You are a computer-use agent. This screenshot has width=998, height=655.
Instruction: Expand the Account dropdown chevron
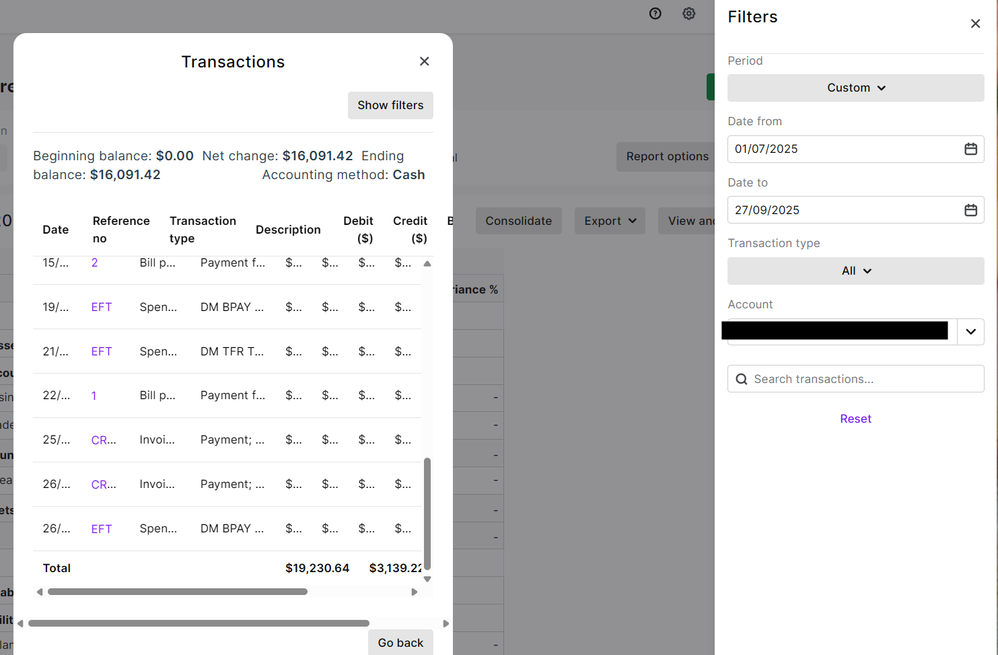[970, 332]
